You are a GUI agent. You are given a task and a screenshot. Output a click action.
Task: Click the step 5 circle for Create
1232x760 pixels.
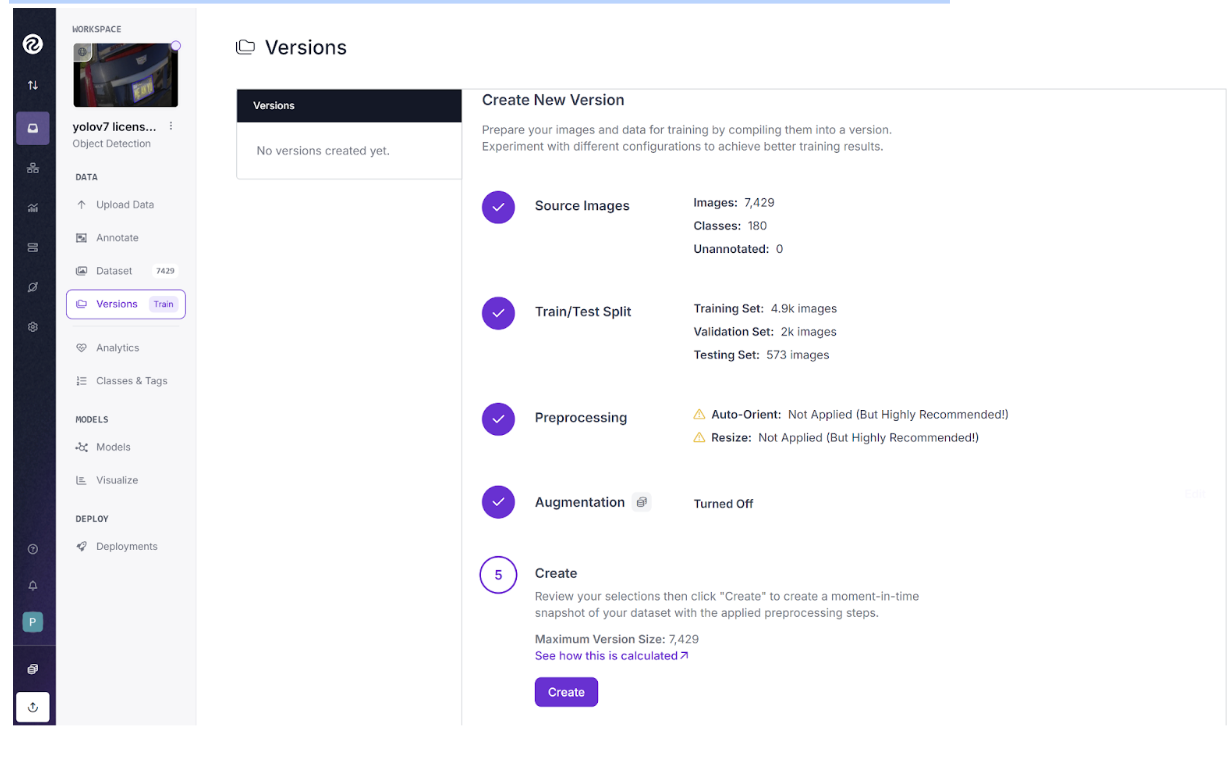498,575
